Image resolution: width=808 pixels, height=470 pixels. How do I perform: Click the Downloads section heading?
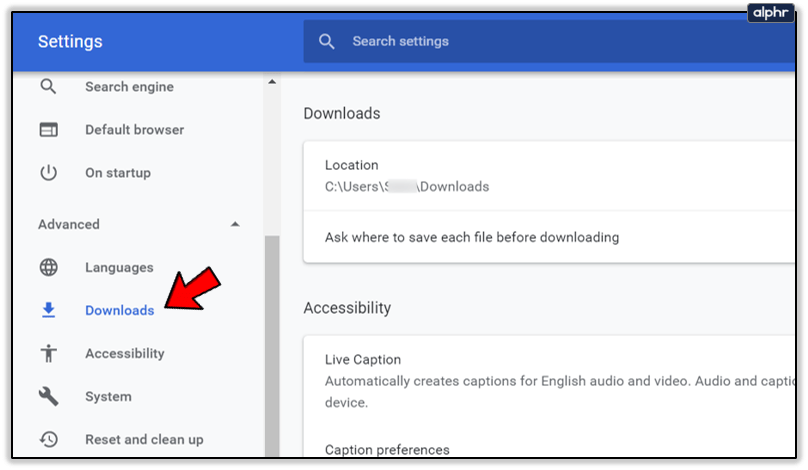click(x=342, y=113)
